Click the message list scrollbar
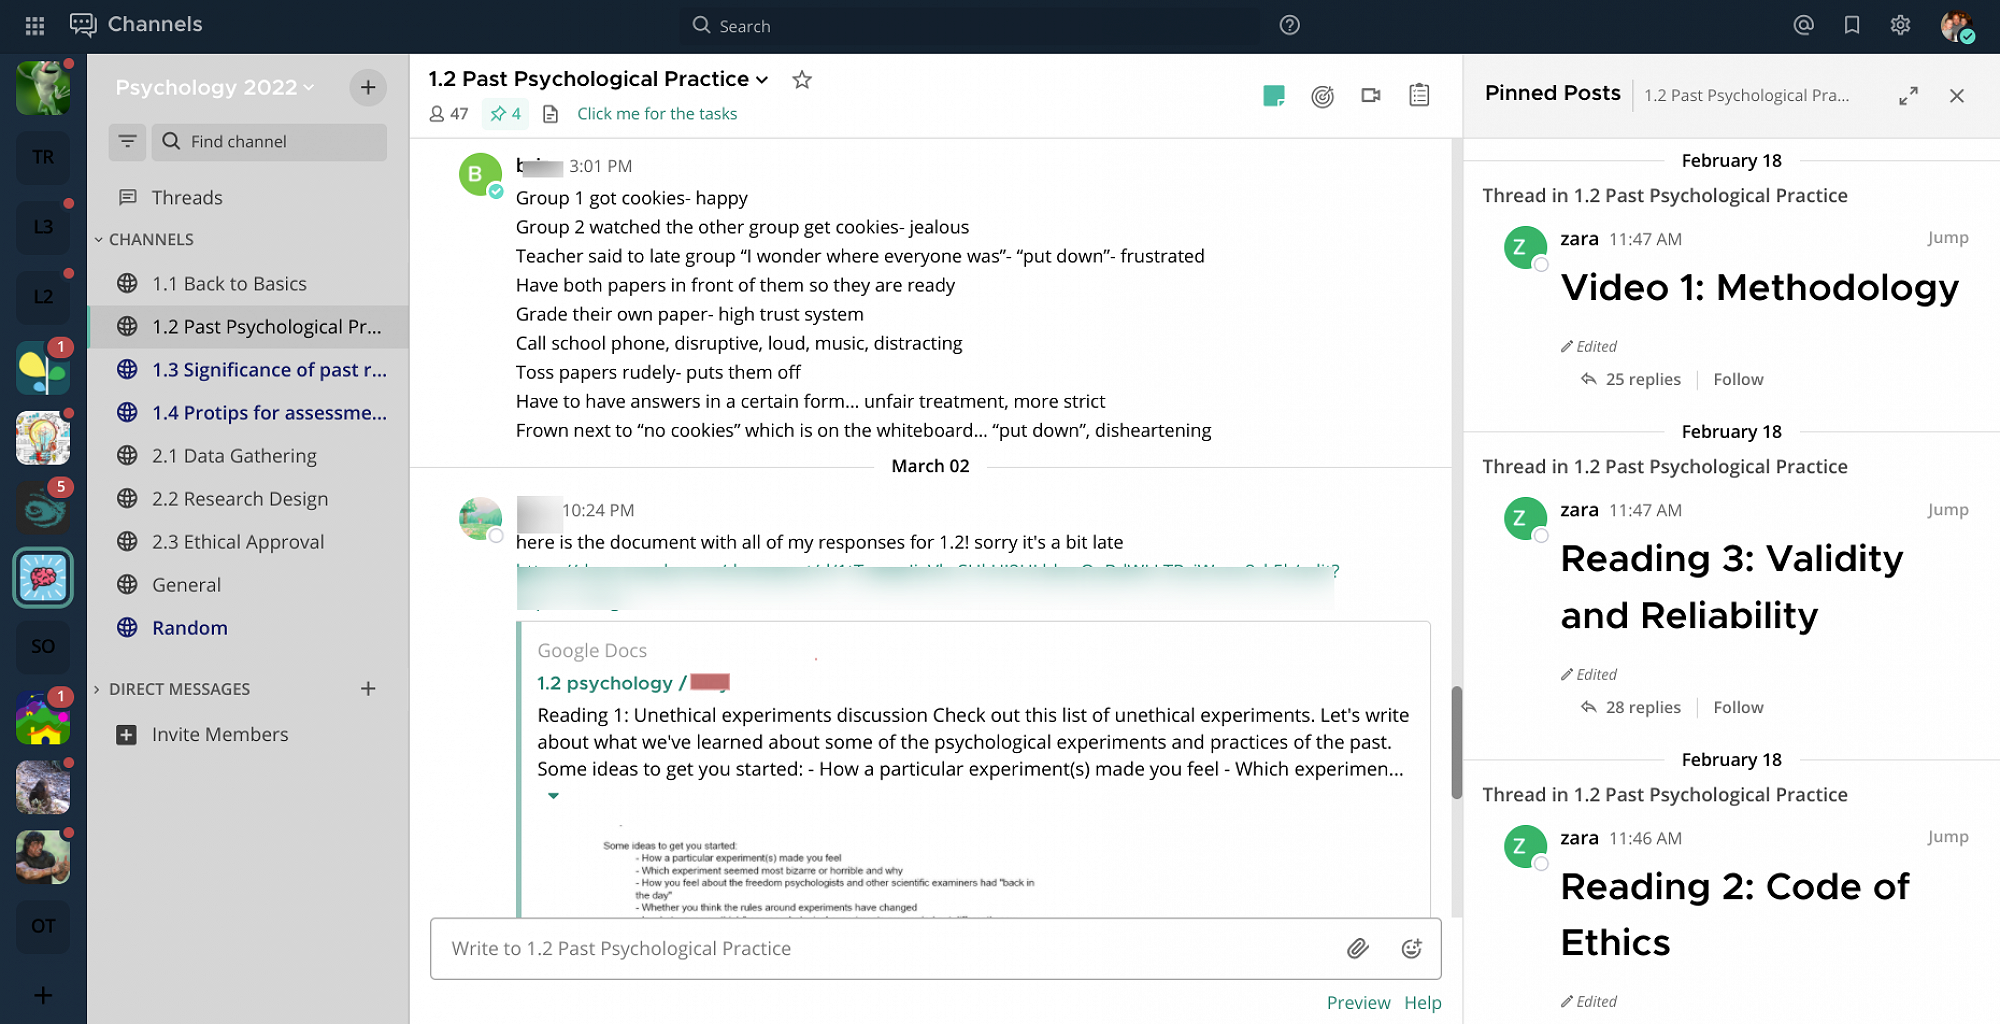The image size is (2000, 1024). tap(1457, 740)
